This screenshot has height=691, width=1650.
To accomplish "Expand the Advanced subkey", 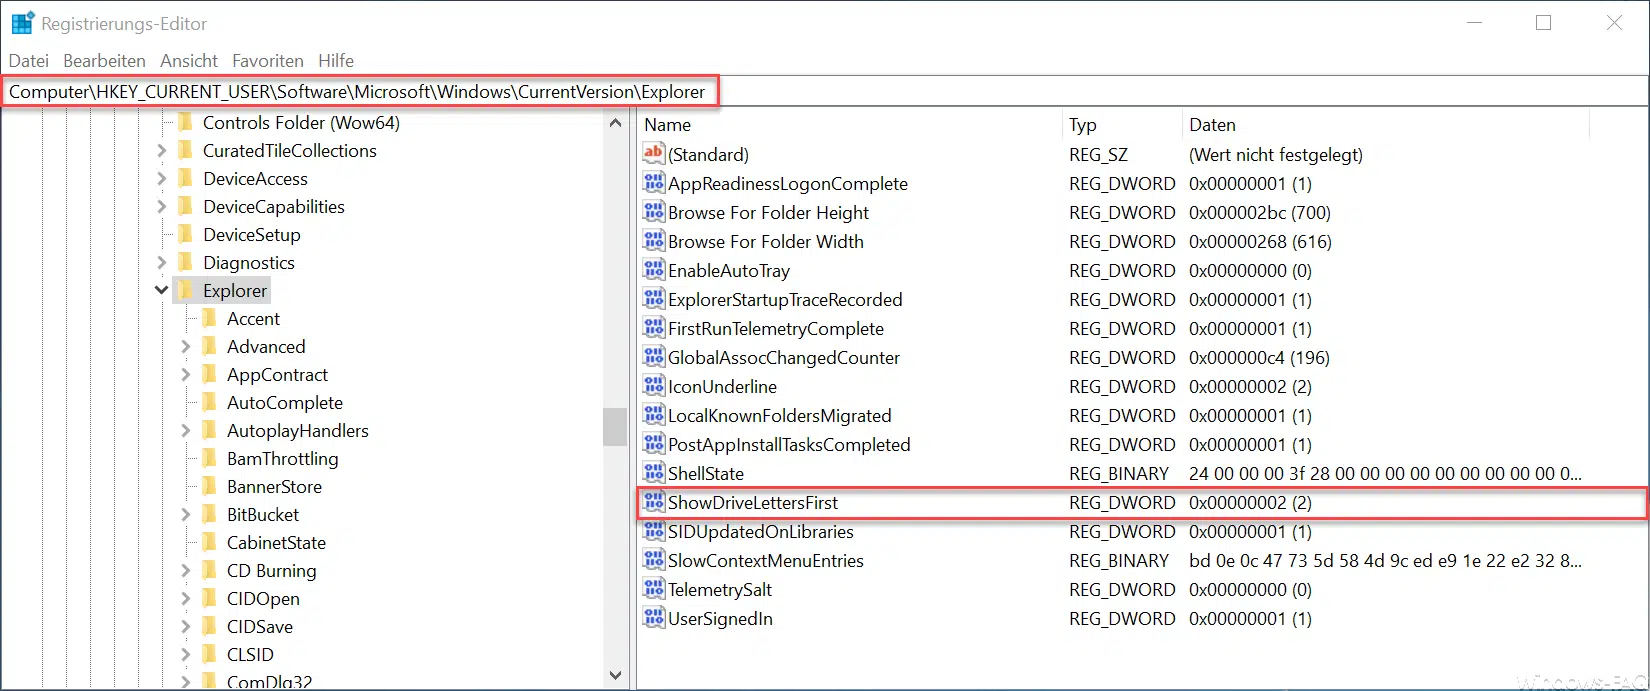I will (186, 346).
